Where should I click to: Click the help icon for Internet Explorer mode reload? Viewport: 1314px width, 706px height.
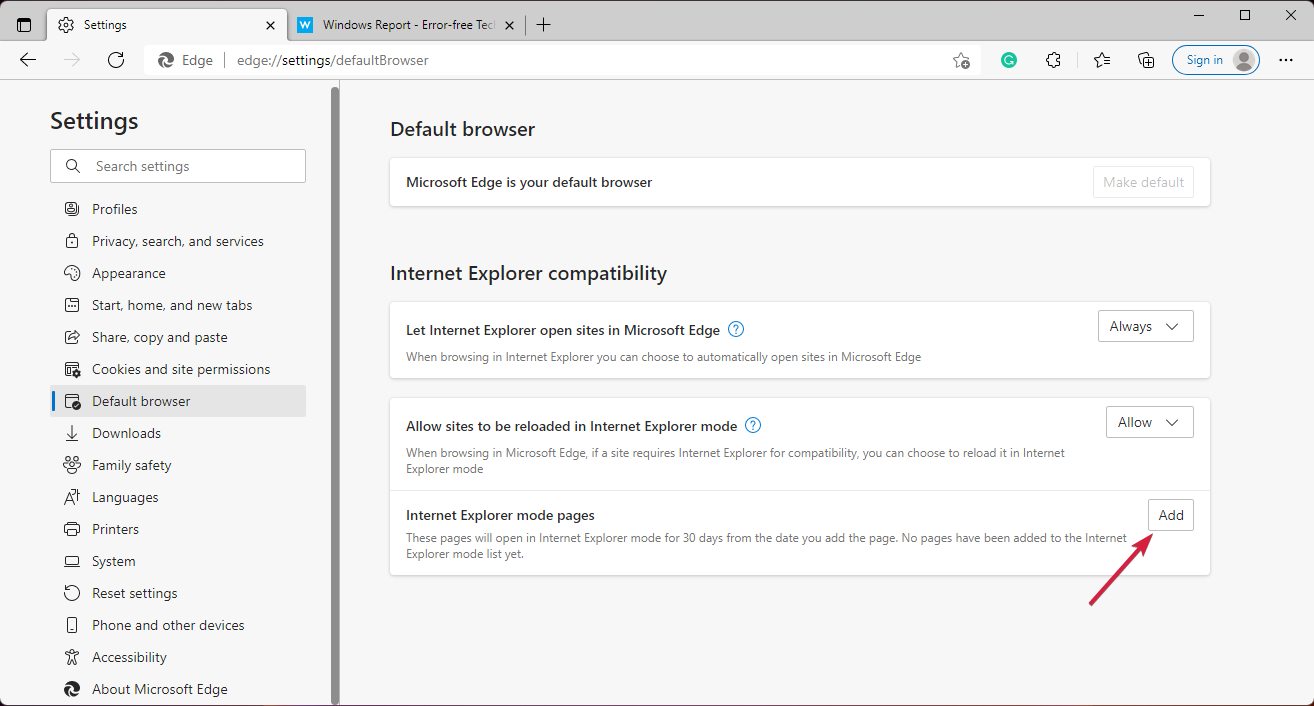coord(752,425)
